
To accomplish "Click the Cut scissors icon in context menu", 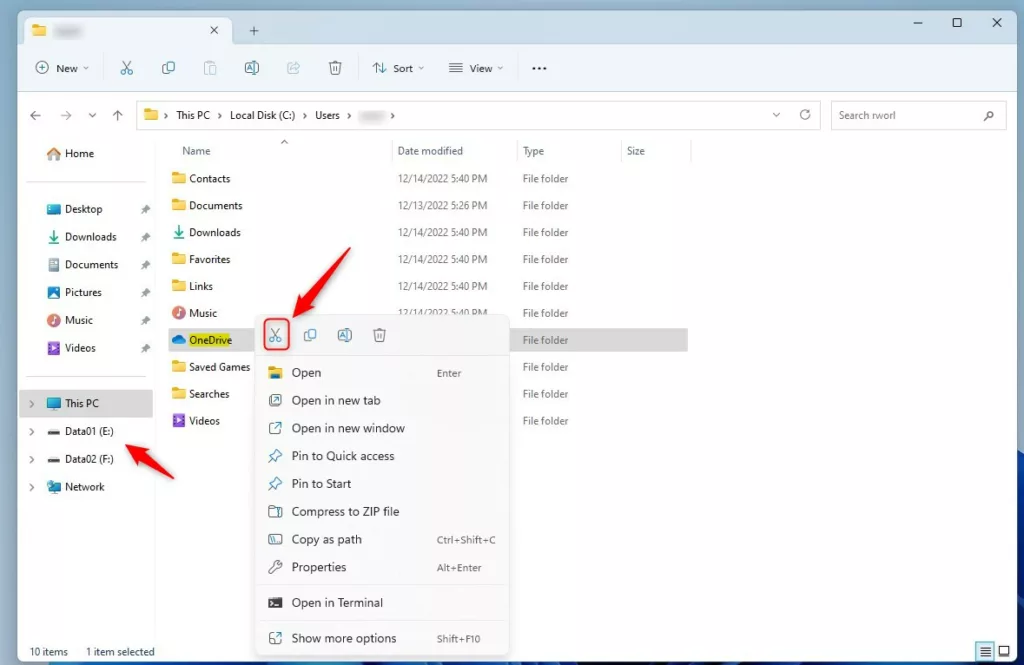I will [x=276, y=336].
